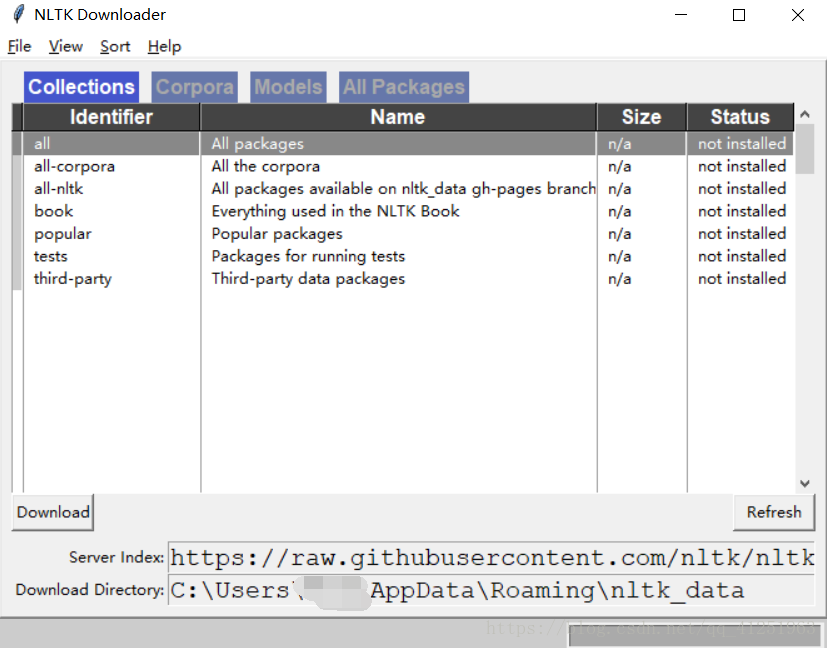Select the 'third-party' identifier

(73, 278)
